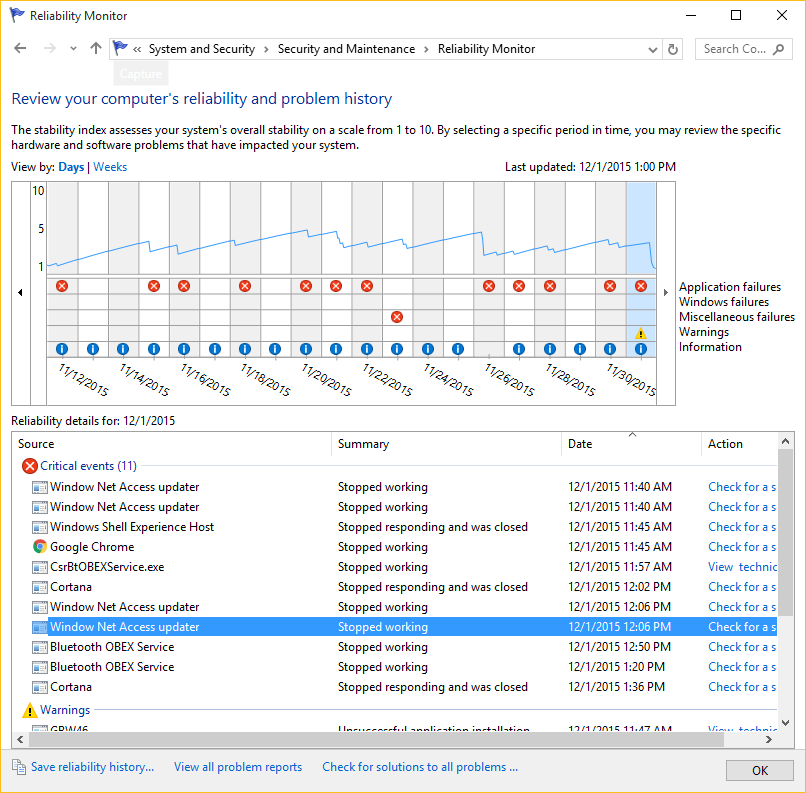Click double chevron at start of breadcrumb
This screenshot has width=806, height=793.
click(137, 49)
